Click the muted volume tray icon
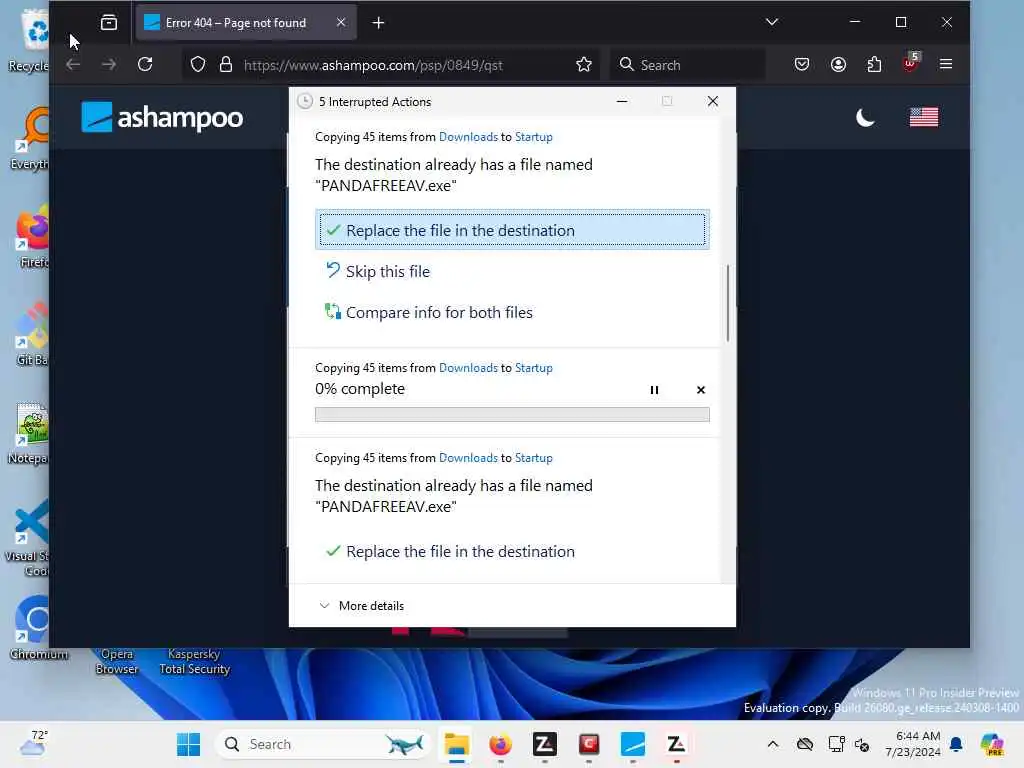 click(x=862, y=744)
